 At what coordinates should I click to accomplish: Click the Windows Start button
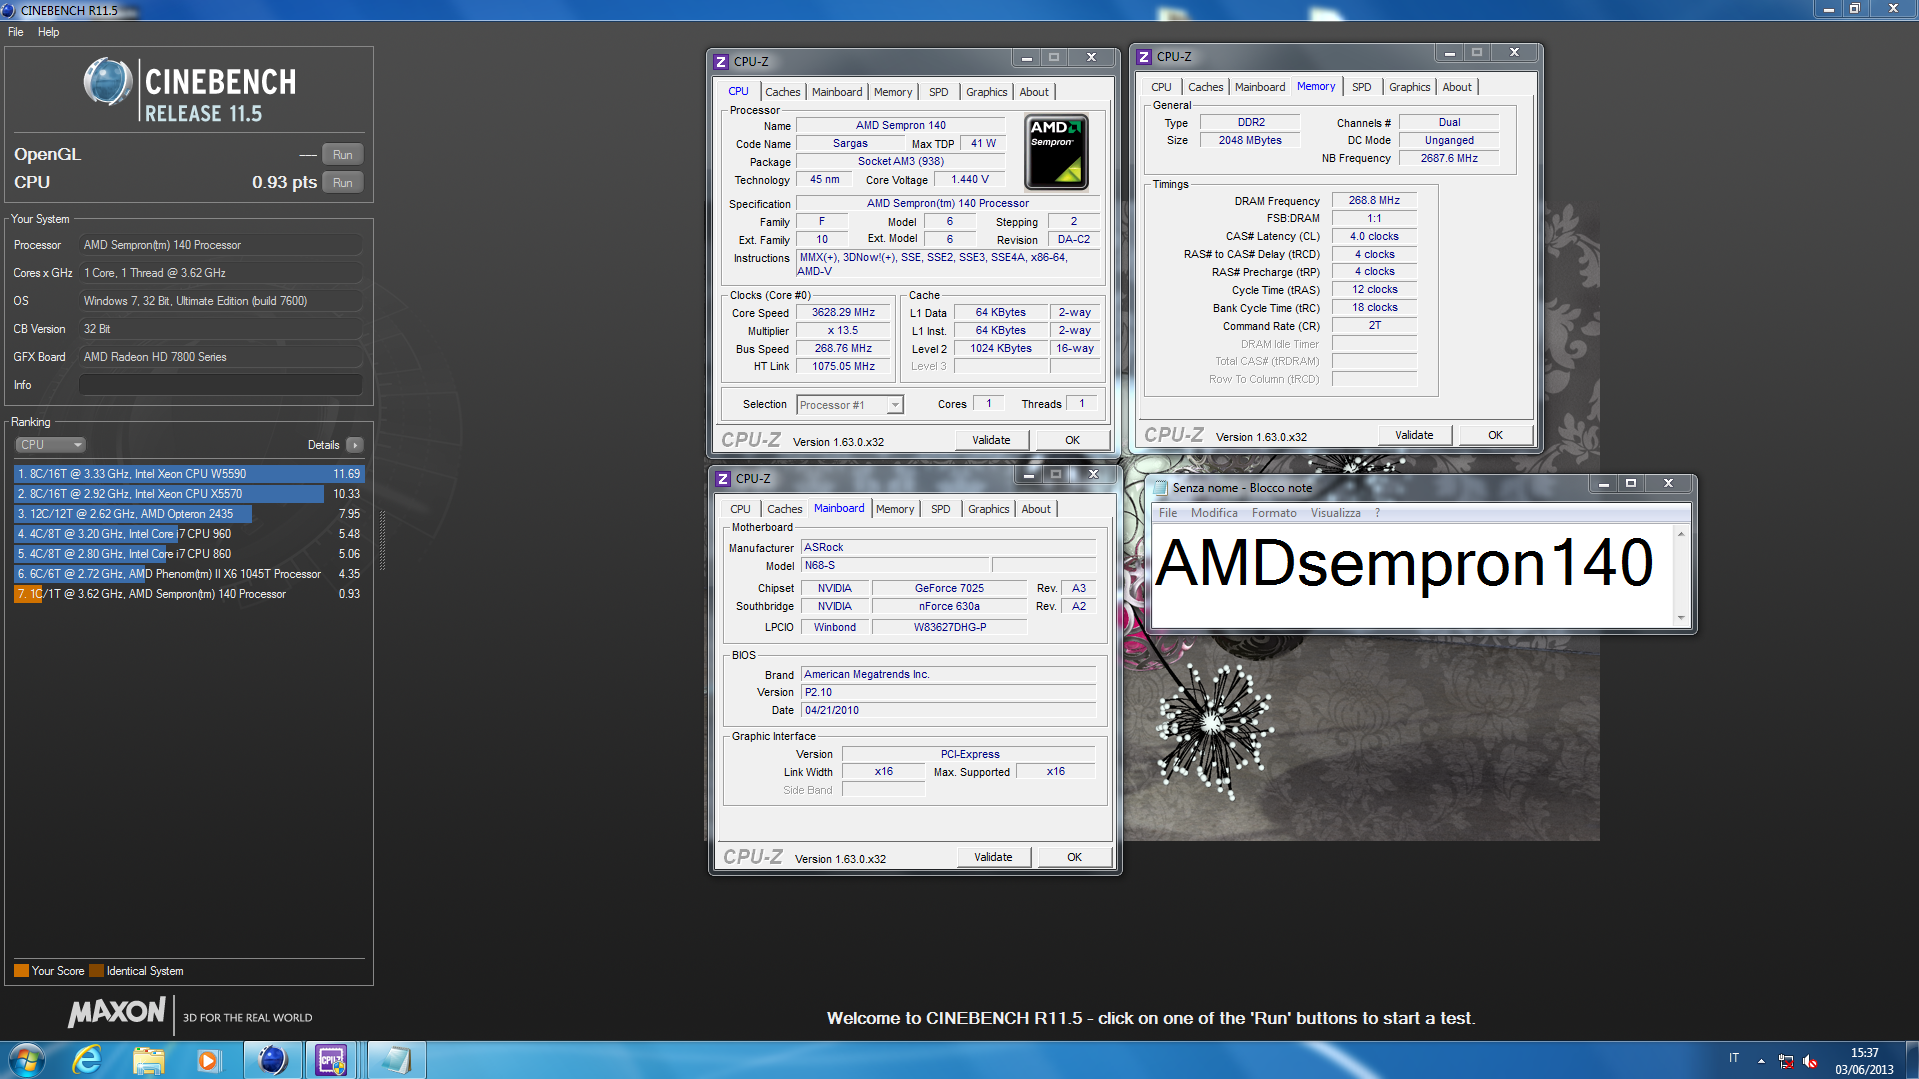click(x=26, y=1060)
